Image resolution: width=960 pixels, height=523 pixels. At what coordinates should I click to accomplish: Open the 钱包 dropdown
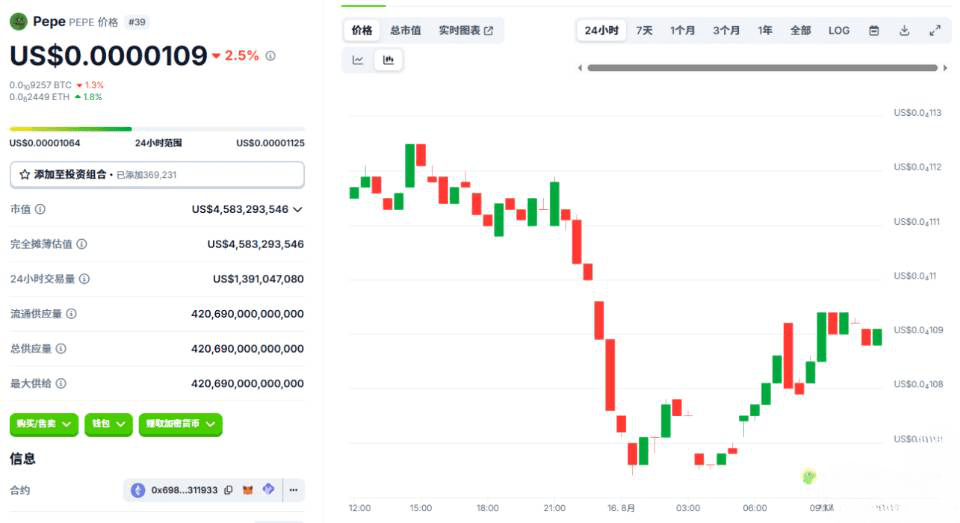coord(108,424)
